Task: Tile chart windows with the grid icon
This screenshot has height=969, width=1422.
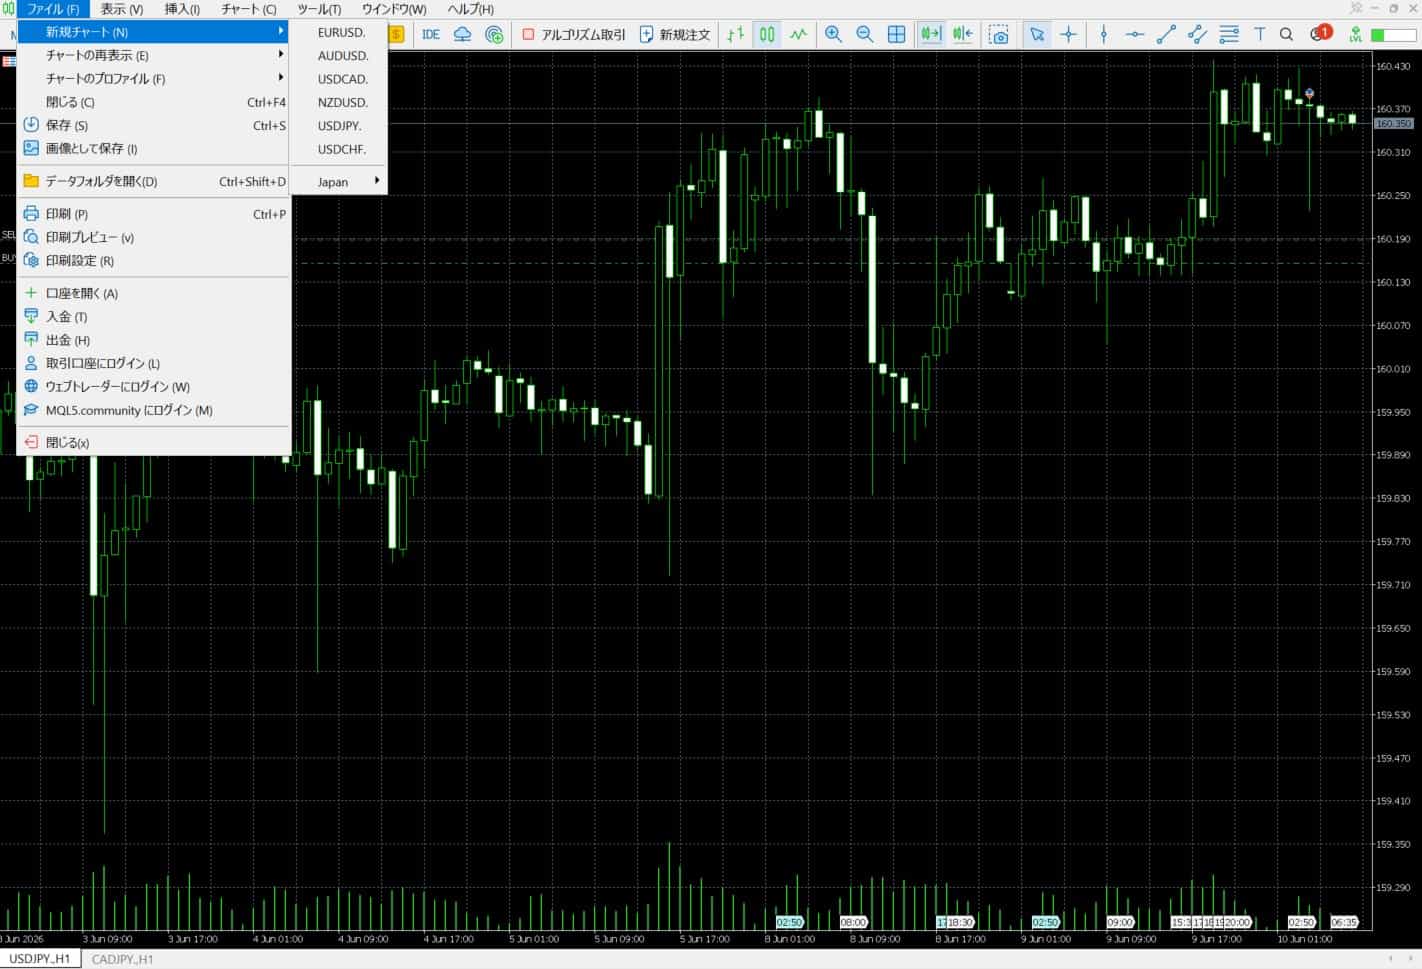Action: [x=897, y=34]
